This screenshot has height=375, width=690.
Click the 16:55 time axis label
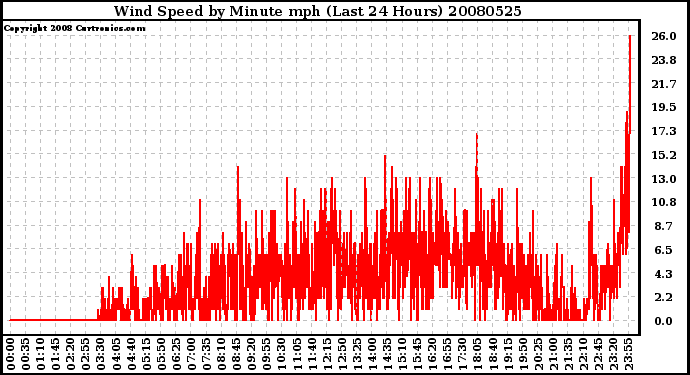448,354
